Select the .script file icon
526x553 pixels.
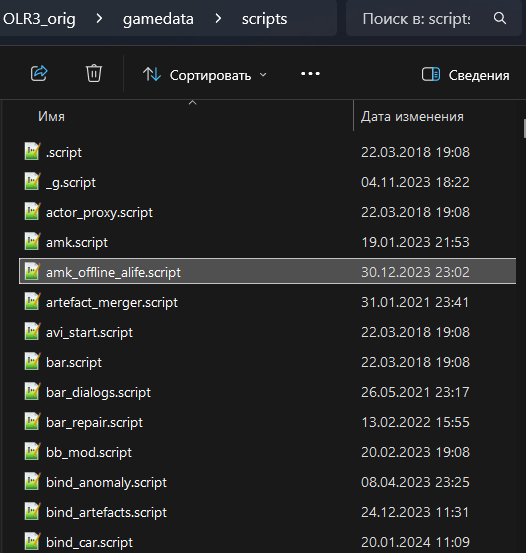point(32,151)
